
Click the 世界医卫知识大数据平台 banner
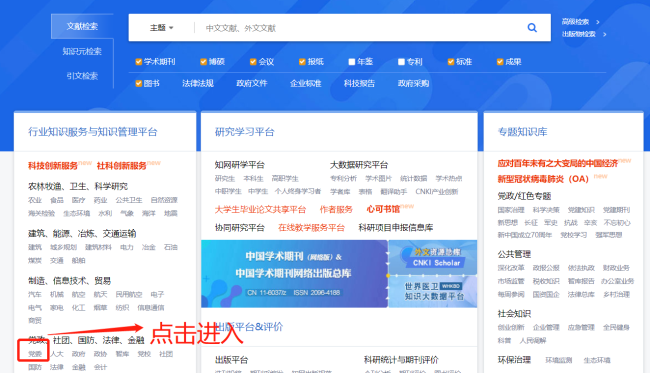pos(433,291)
